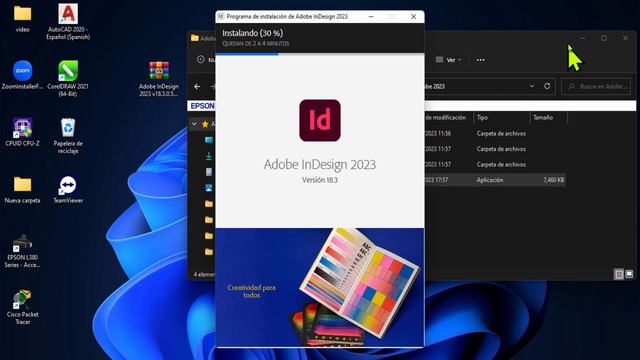Click the Instalando (30 %) status text
640x360 pixels.
point(252,33)
